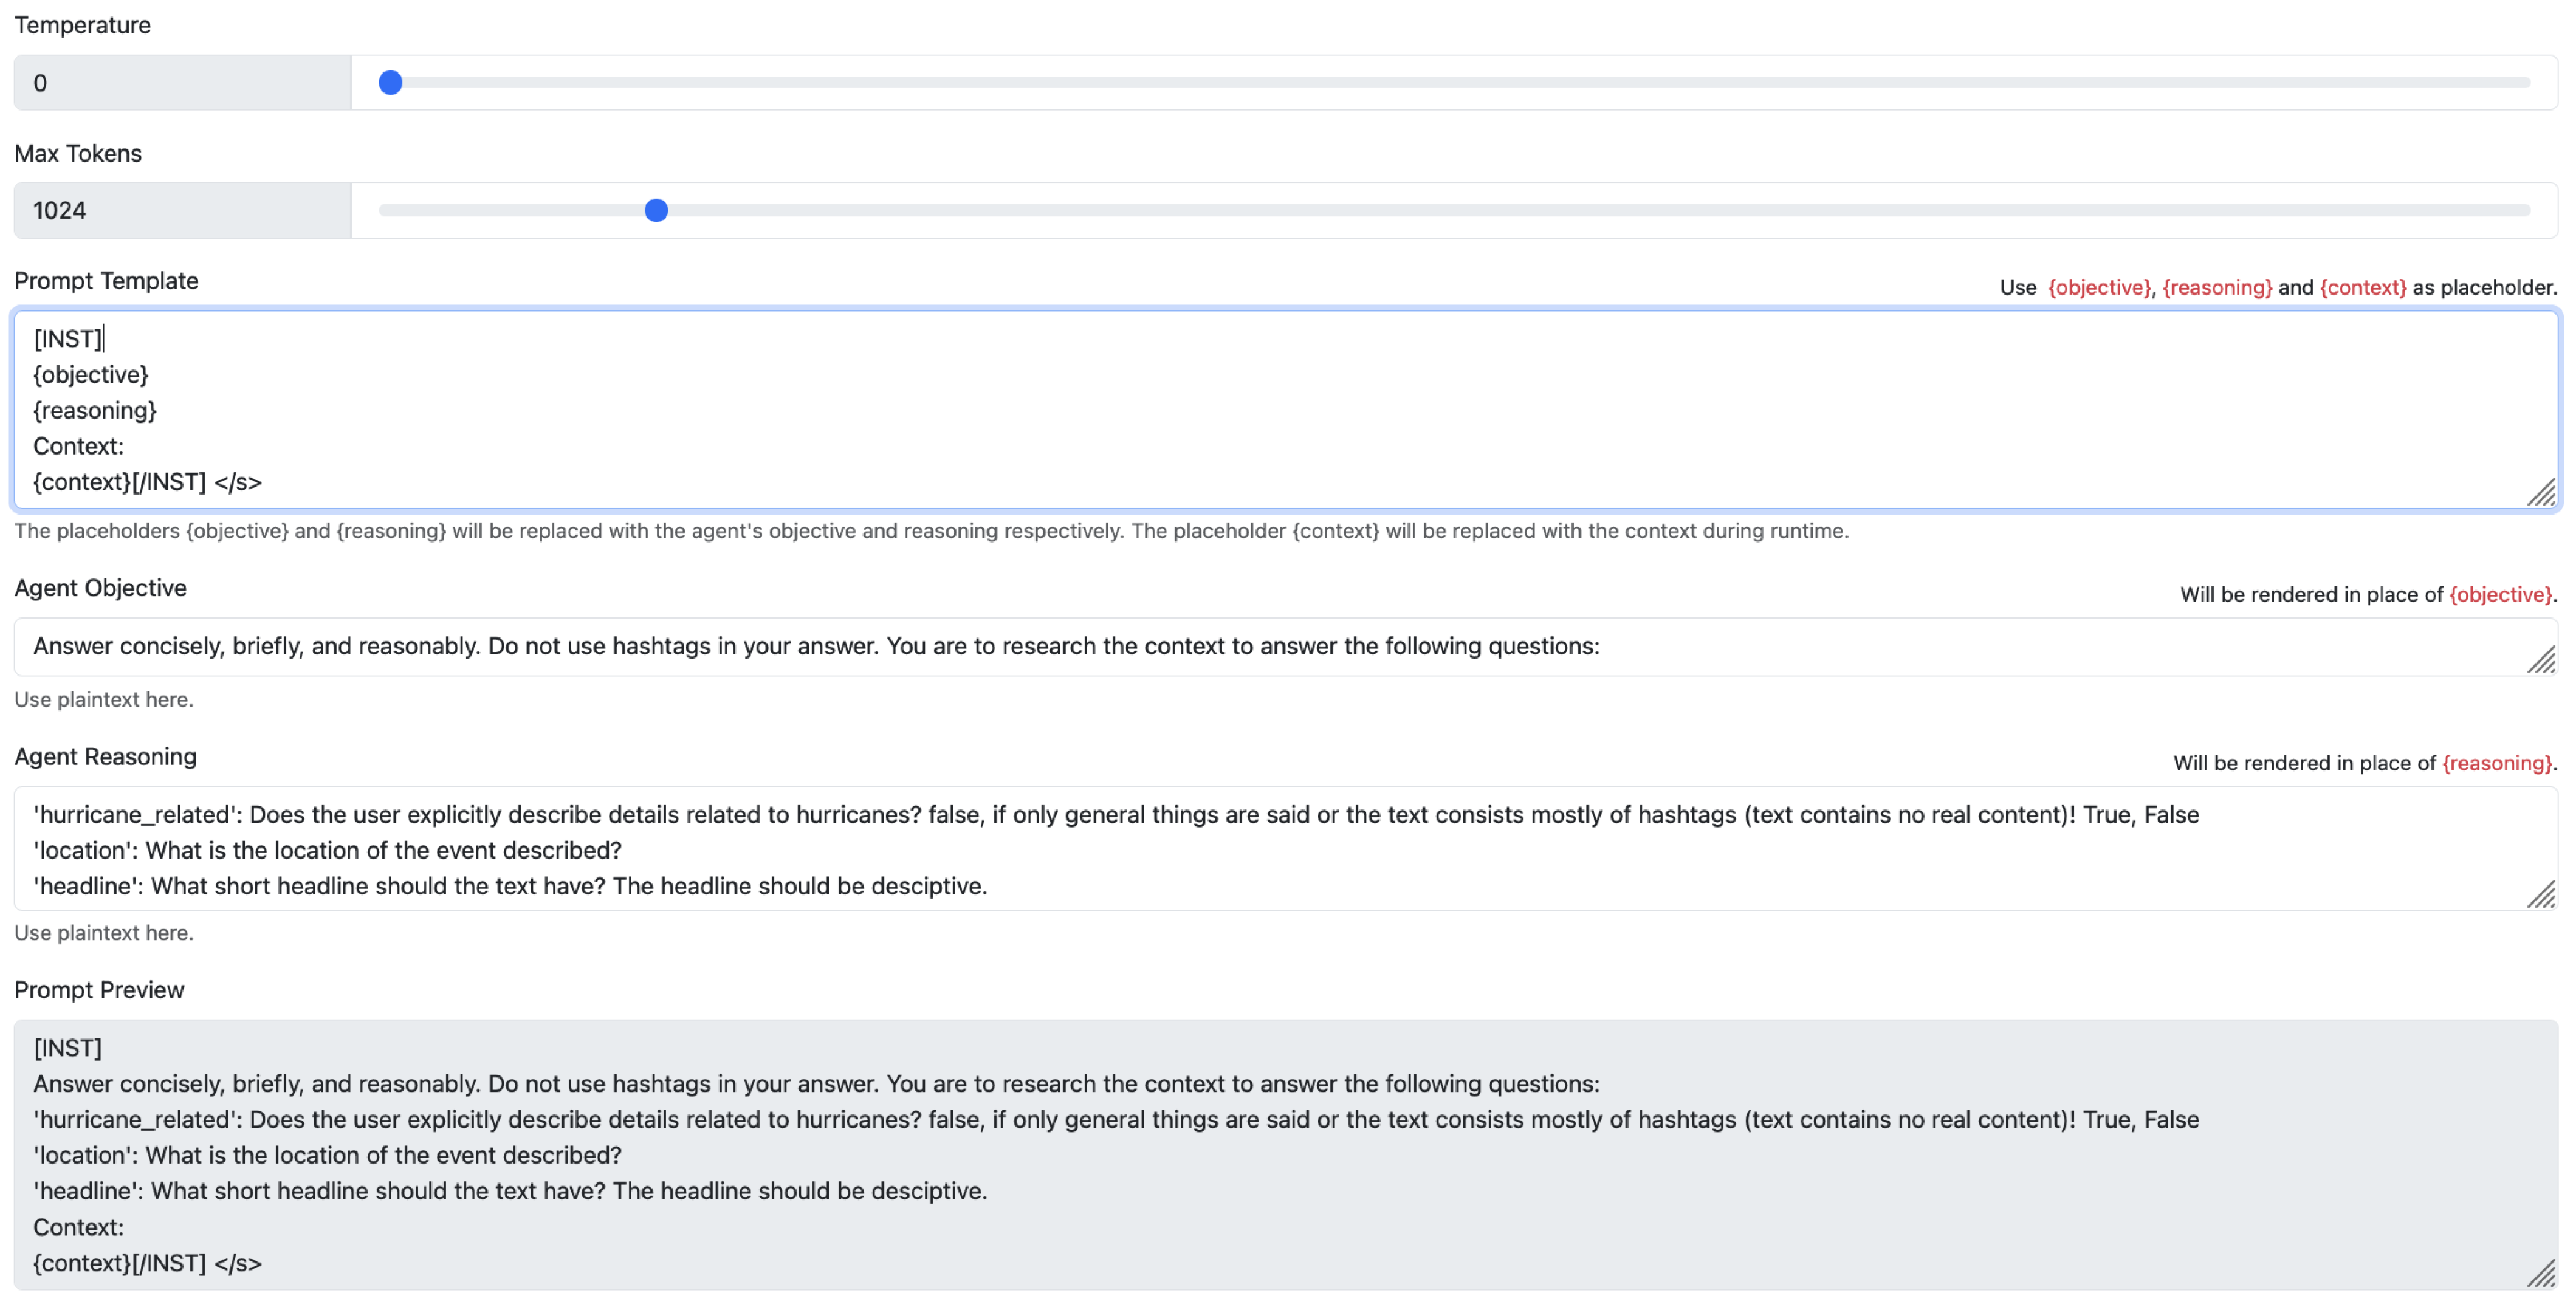The width and height of the screenshot is (2576, 1307).
Task: Click inside the Prompt Preview output area
Action: coord(1284,1155)
